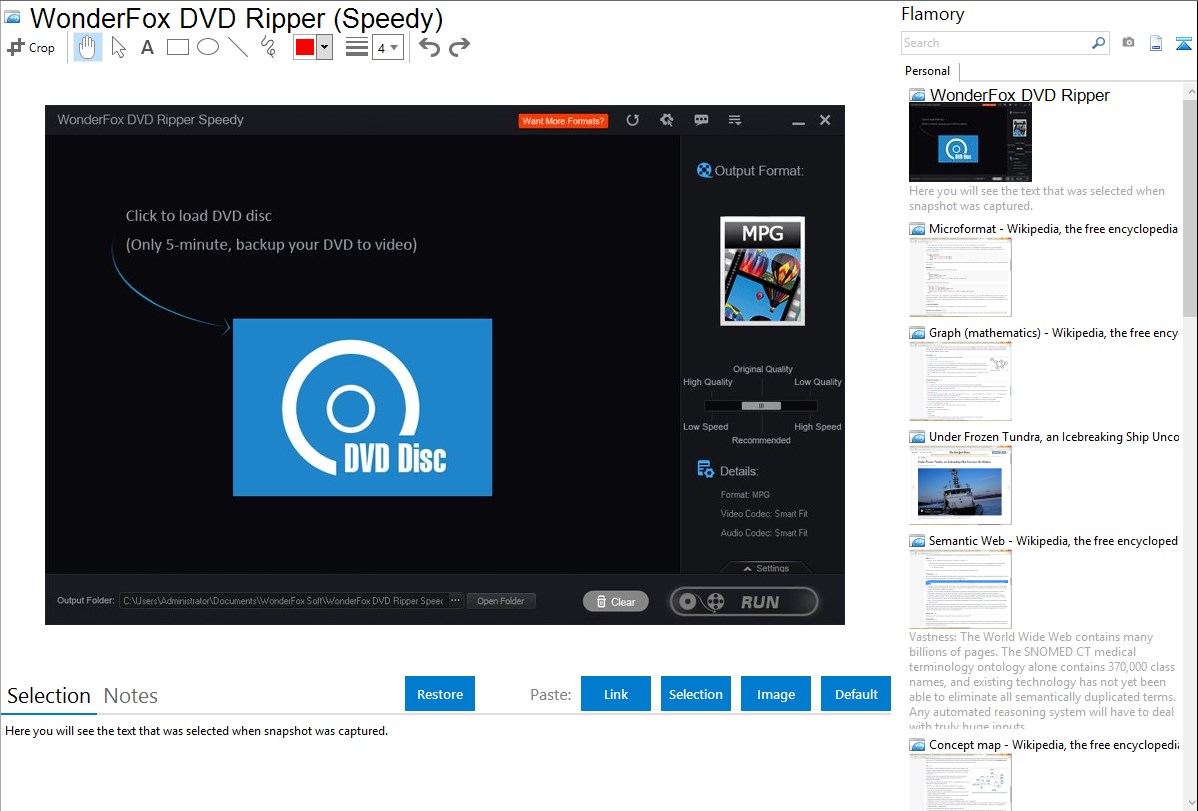Start ripping with the RUN button
The height and width of the screenshot is (811, 1198).
744,602
